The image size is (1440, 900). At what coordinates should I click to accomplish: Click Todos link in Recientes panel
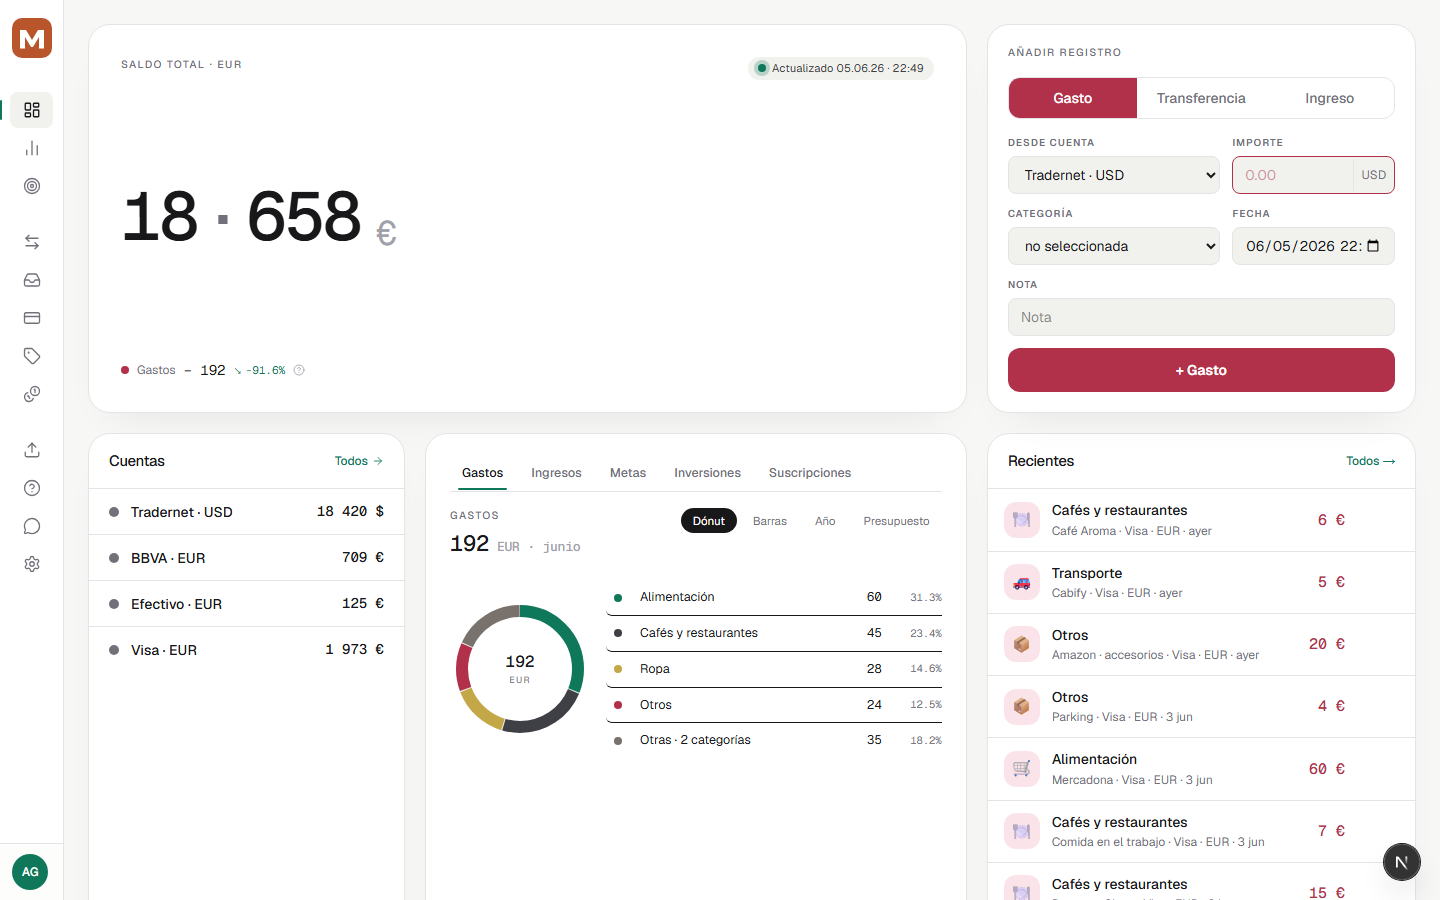[x=1370, y=461]
